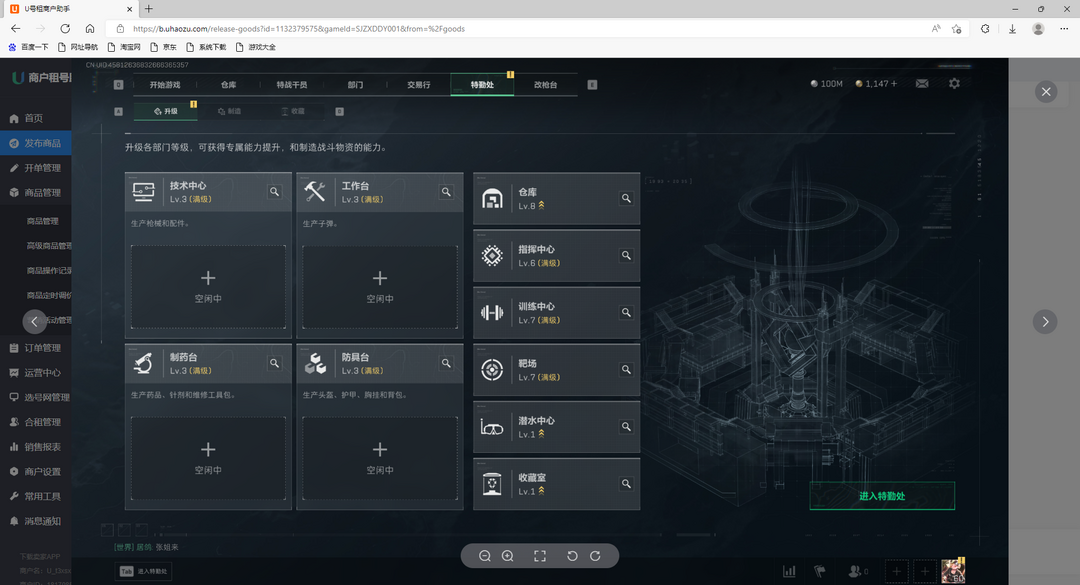1080x585 pixels.
Task: Go to the next preview image
Action: 1045,321
